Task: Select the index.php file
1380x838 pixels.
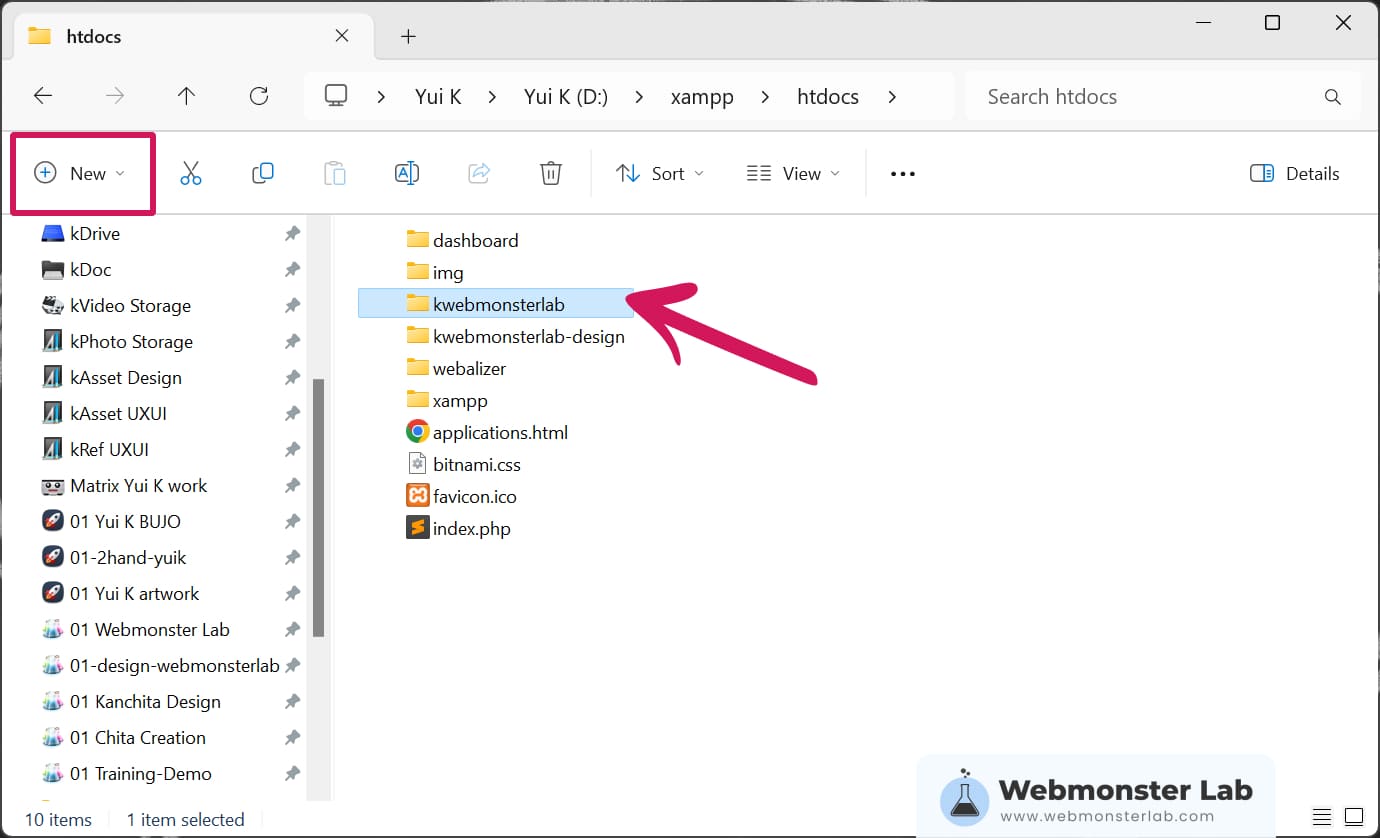Action: click(471, 529)
